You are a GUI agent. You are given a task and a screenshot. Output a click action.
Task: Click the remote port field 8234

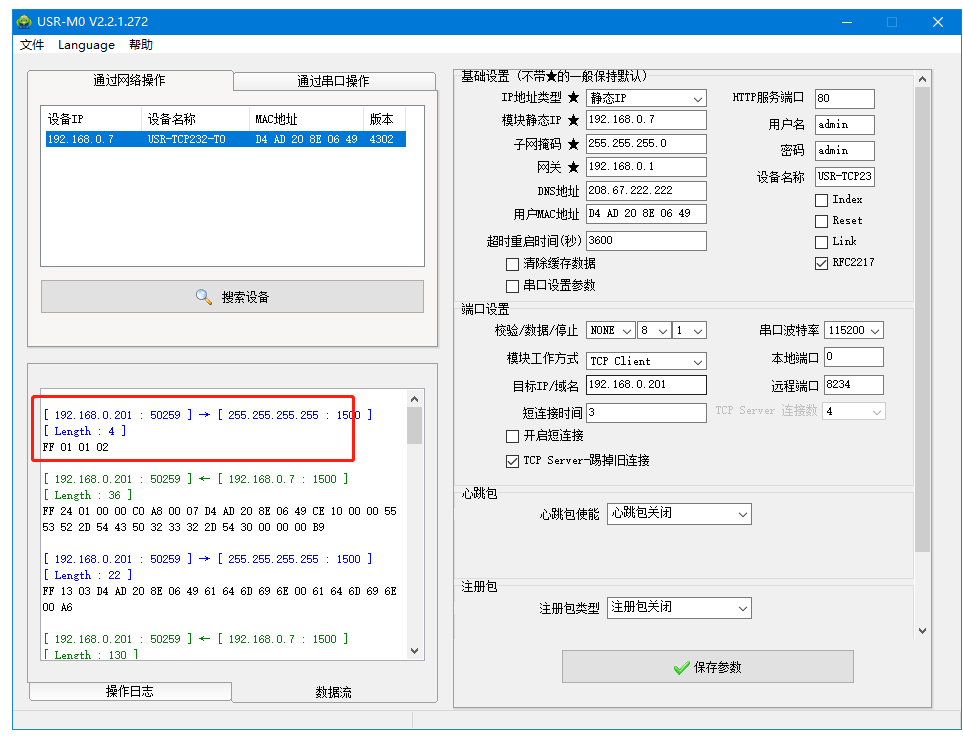(x=853, y=385)
